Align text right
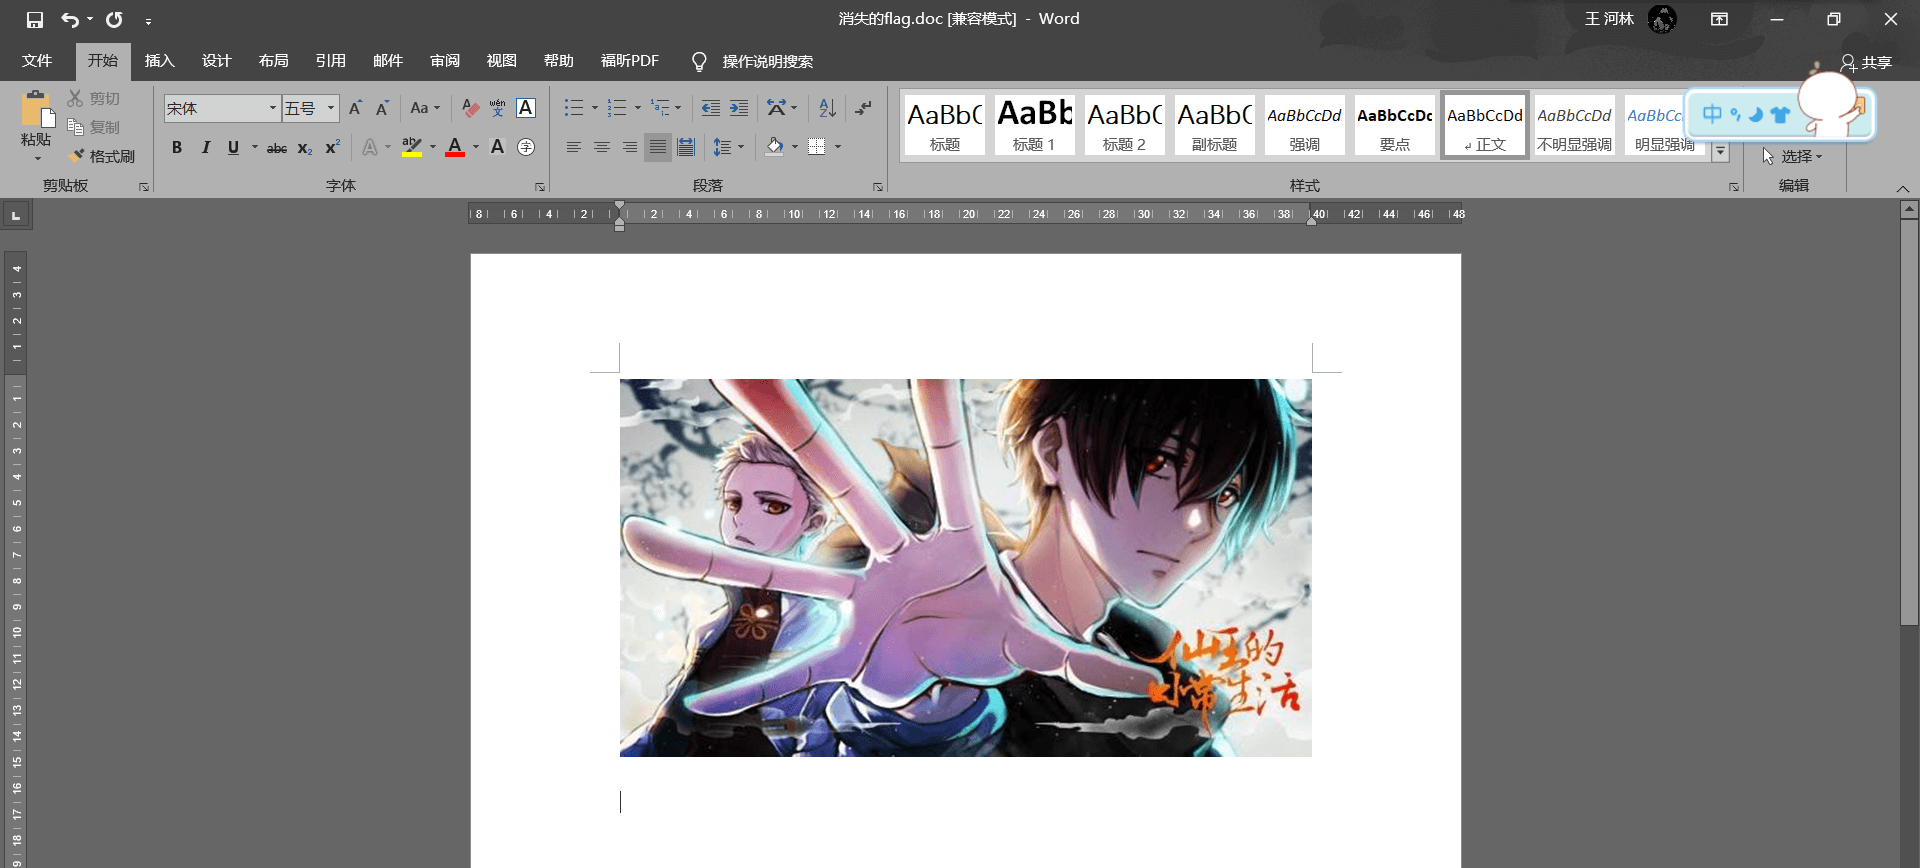This screenshot has height=868, width=1920. click(x=630, y=147)
